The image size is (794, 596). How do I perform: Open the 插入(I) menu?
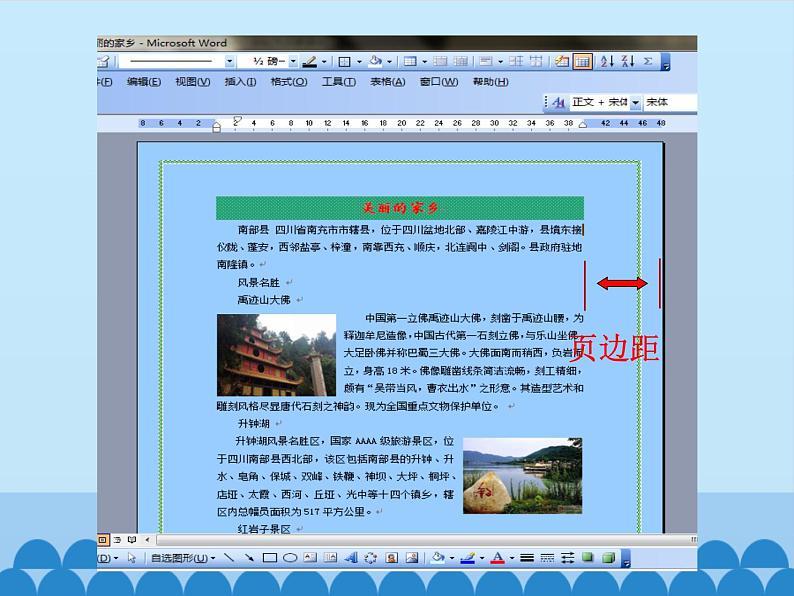pyautogui.click(x=241, y=82)
